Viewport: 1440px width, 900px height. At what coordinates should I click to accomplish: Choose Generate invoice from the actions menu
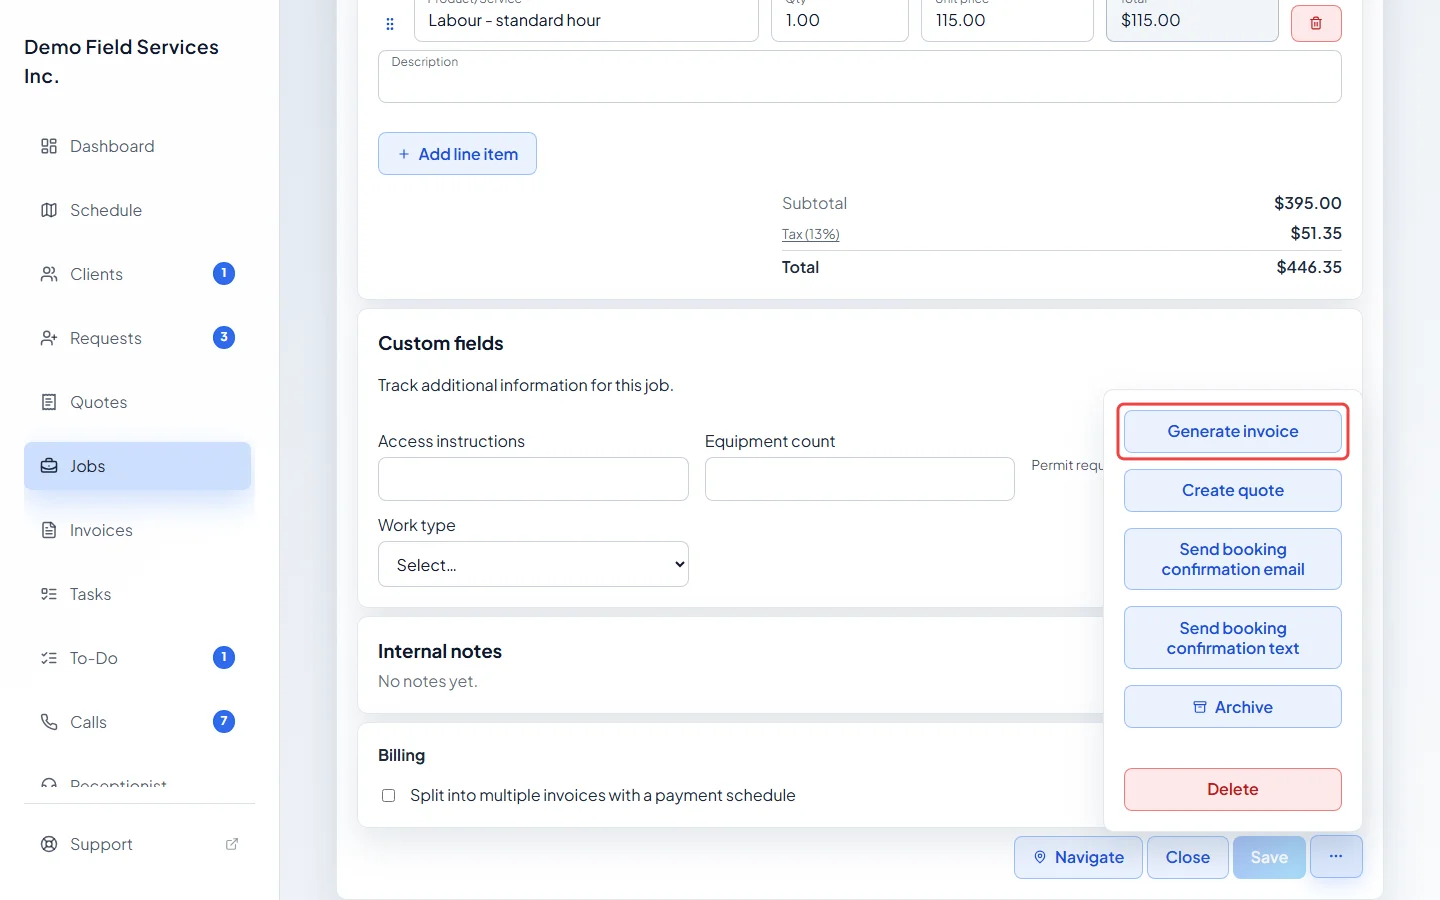click(x=1233, y=432)
